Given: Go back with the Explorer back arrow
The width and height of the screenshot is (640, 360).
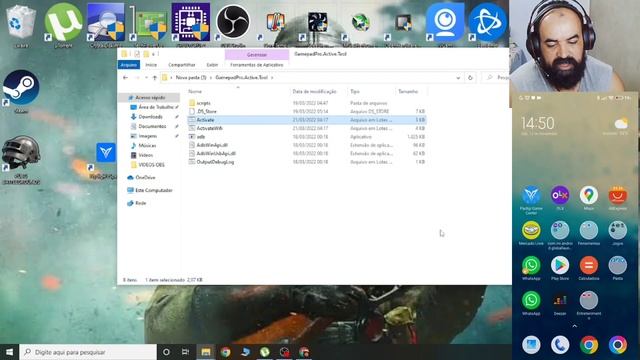Looking at the screenshot, I should point(125,78).
